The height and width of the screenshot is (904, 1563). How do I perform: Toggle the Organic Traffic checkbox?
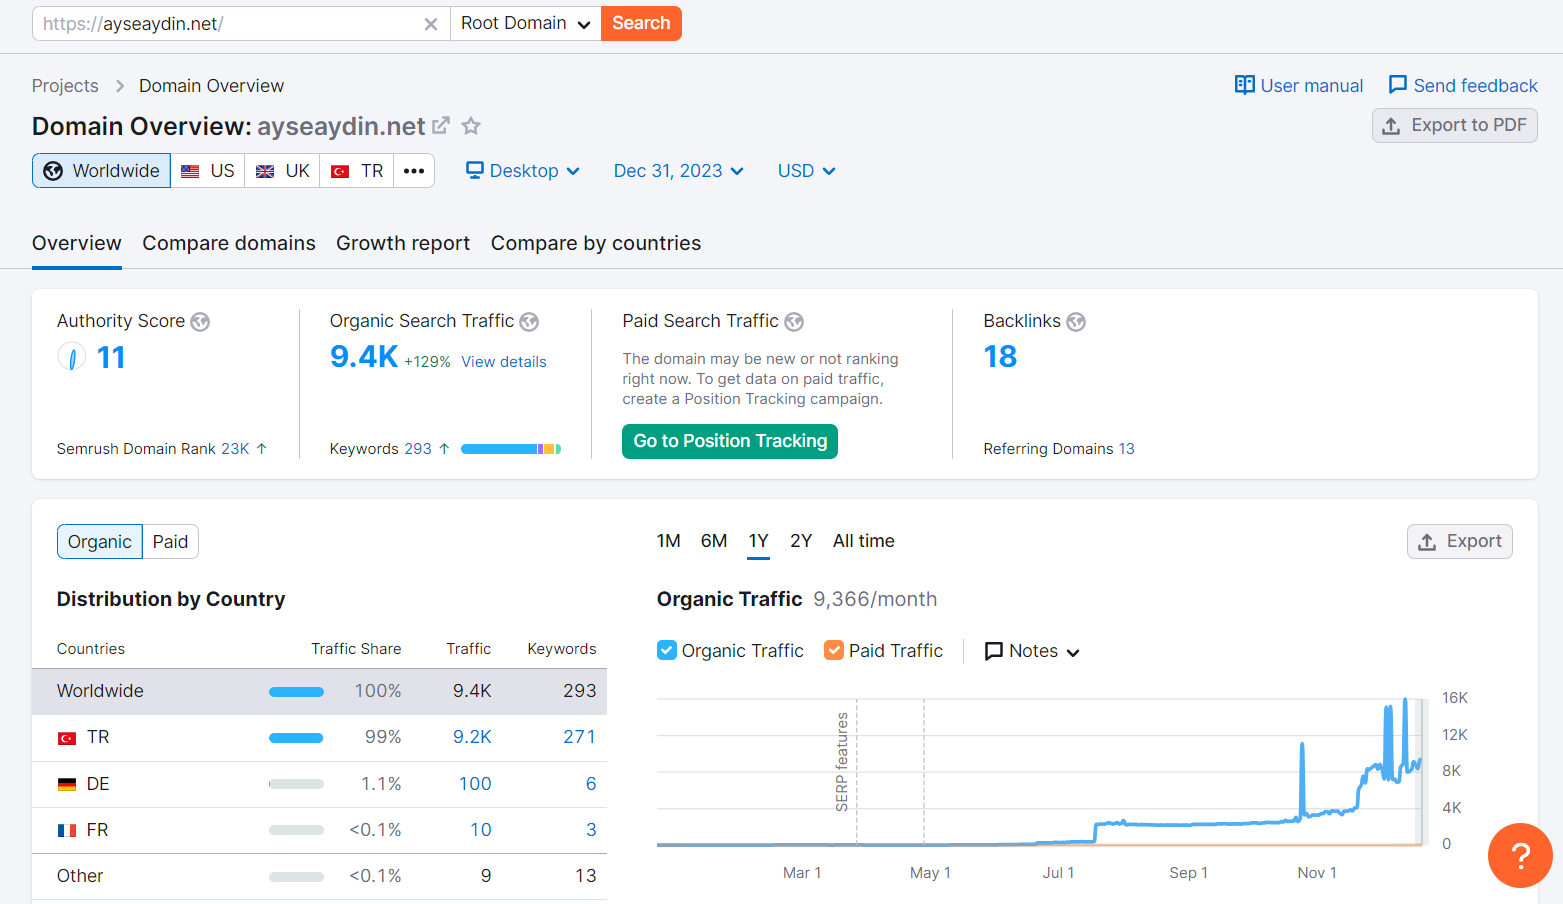coord(667,650)
